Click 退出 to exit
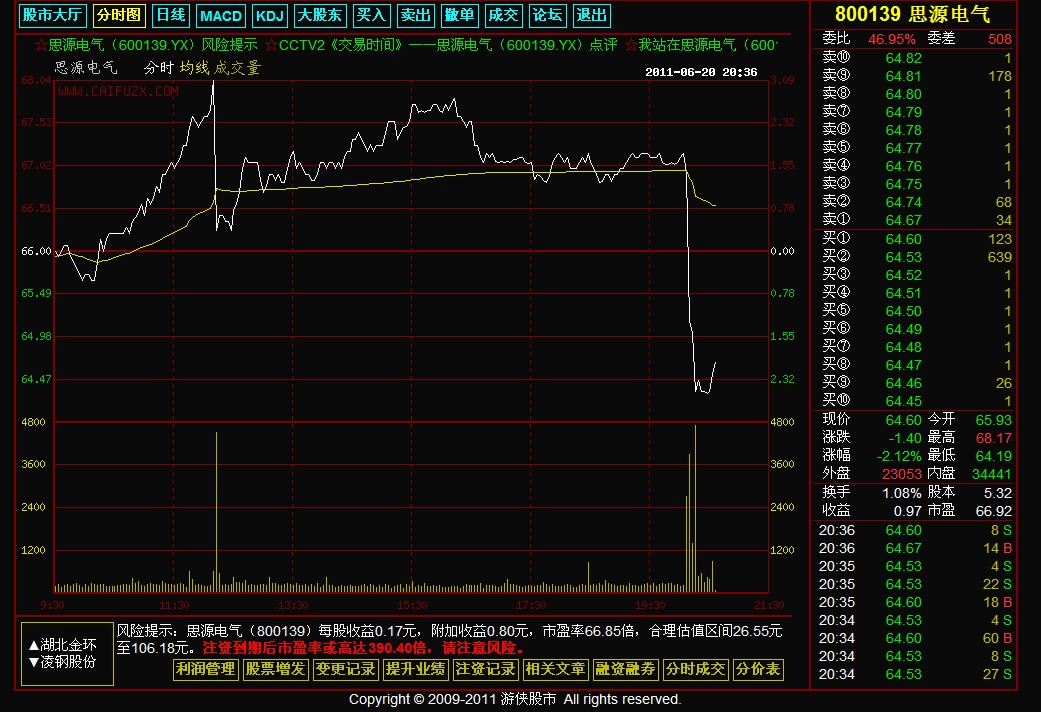 point(591,15)
